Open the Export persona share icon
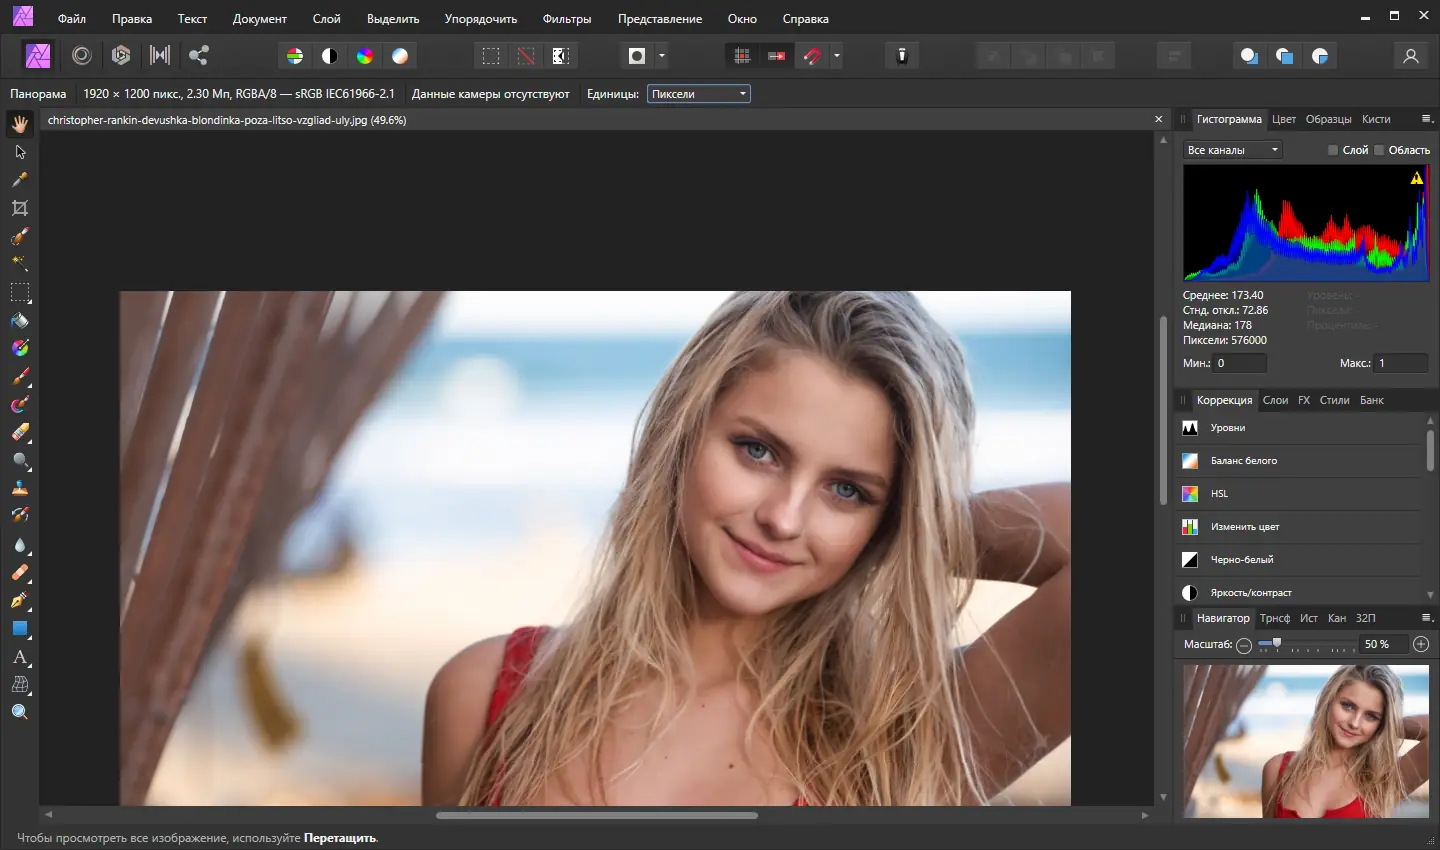The width and height of the screenshot is (1440, 850). [199, 56]
